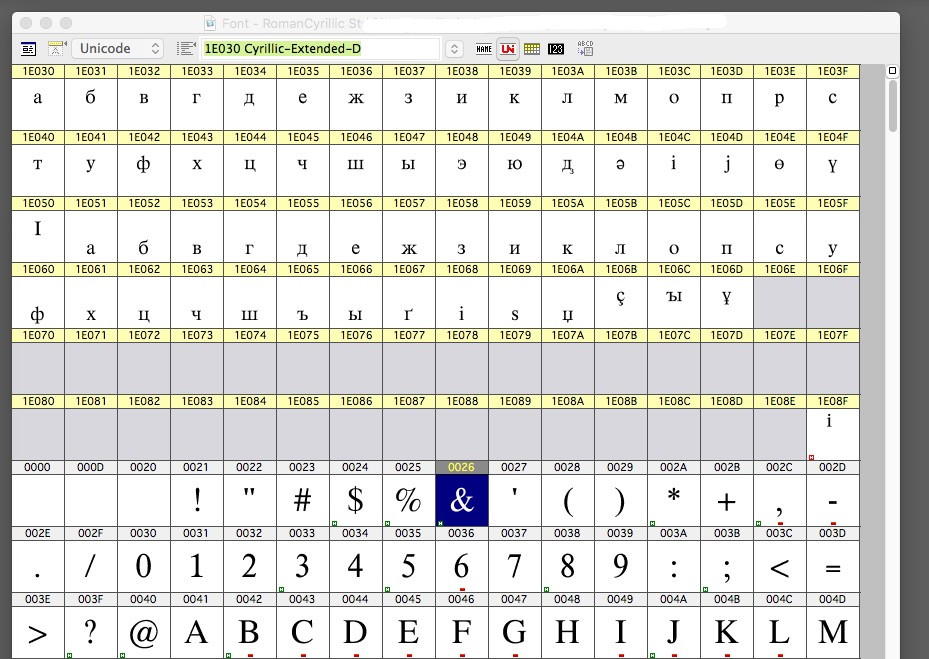
Task: Toggle NAME caption mode
Action: (484, 48)
